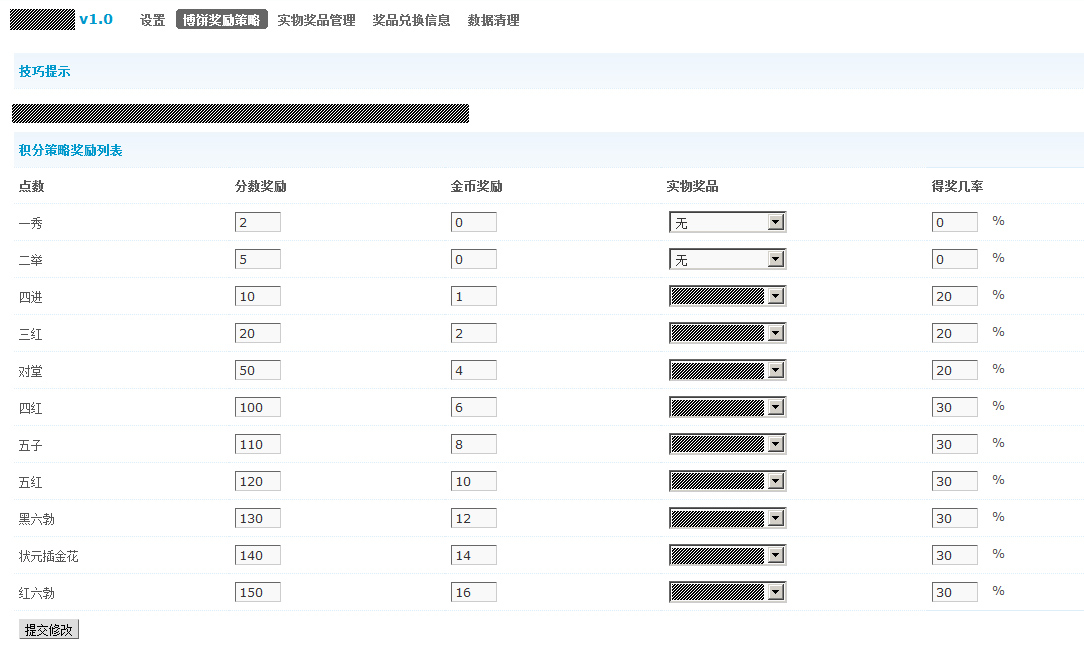The width and height of the screenshot is (1084, 655).
Task: Click 金币奖励 field for 红六勃 row
Action: click(473, 593)
